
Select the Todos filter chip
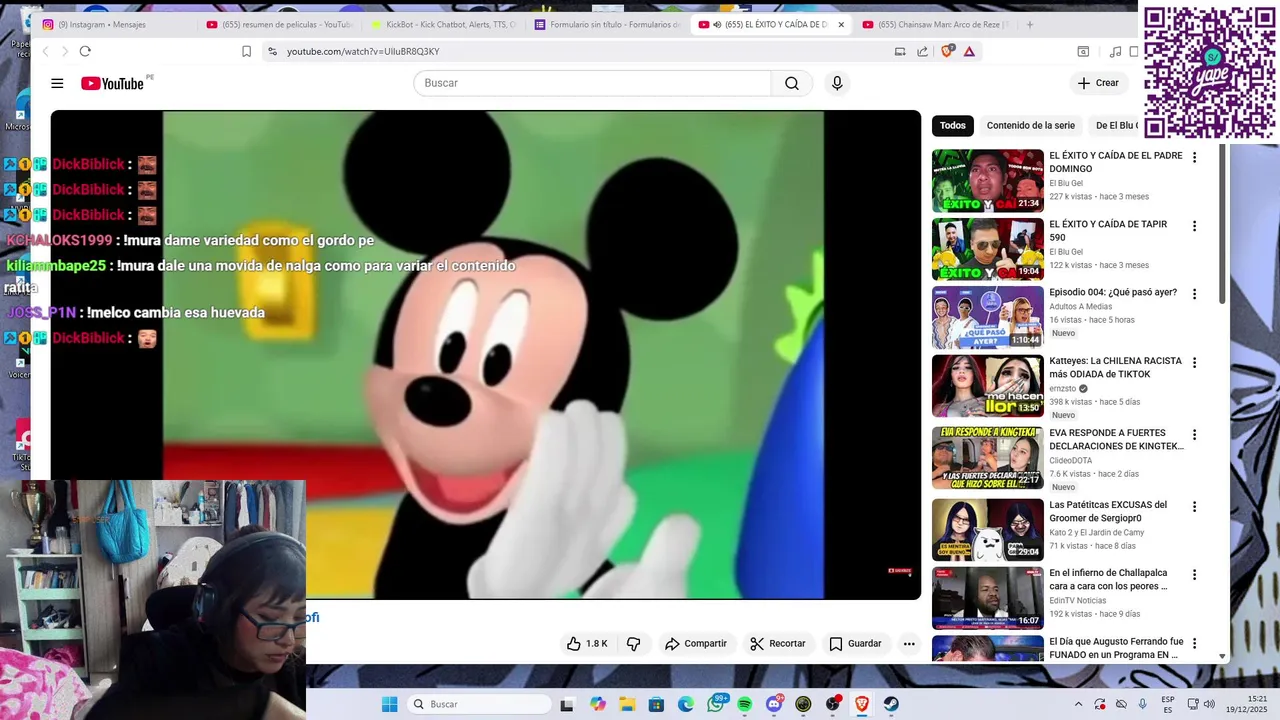(953, 126)
